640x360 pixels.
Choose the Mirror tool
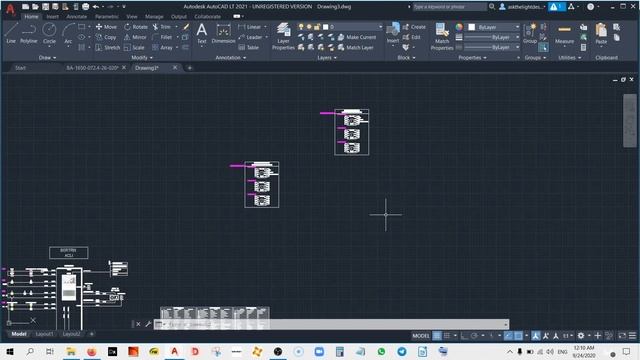tap(135, 37)
